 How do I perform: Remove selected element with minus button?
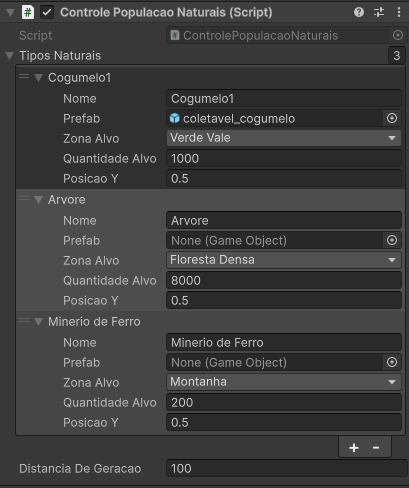pos(376,448)
